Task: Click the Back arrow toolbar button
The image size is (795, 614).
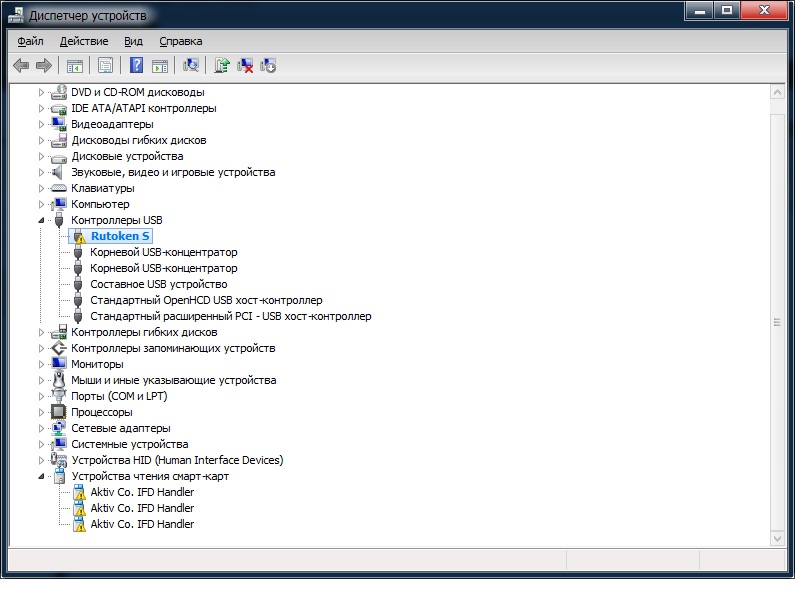Action: point(21,66)
